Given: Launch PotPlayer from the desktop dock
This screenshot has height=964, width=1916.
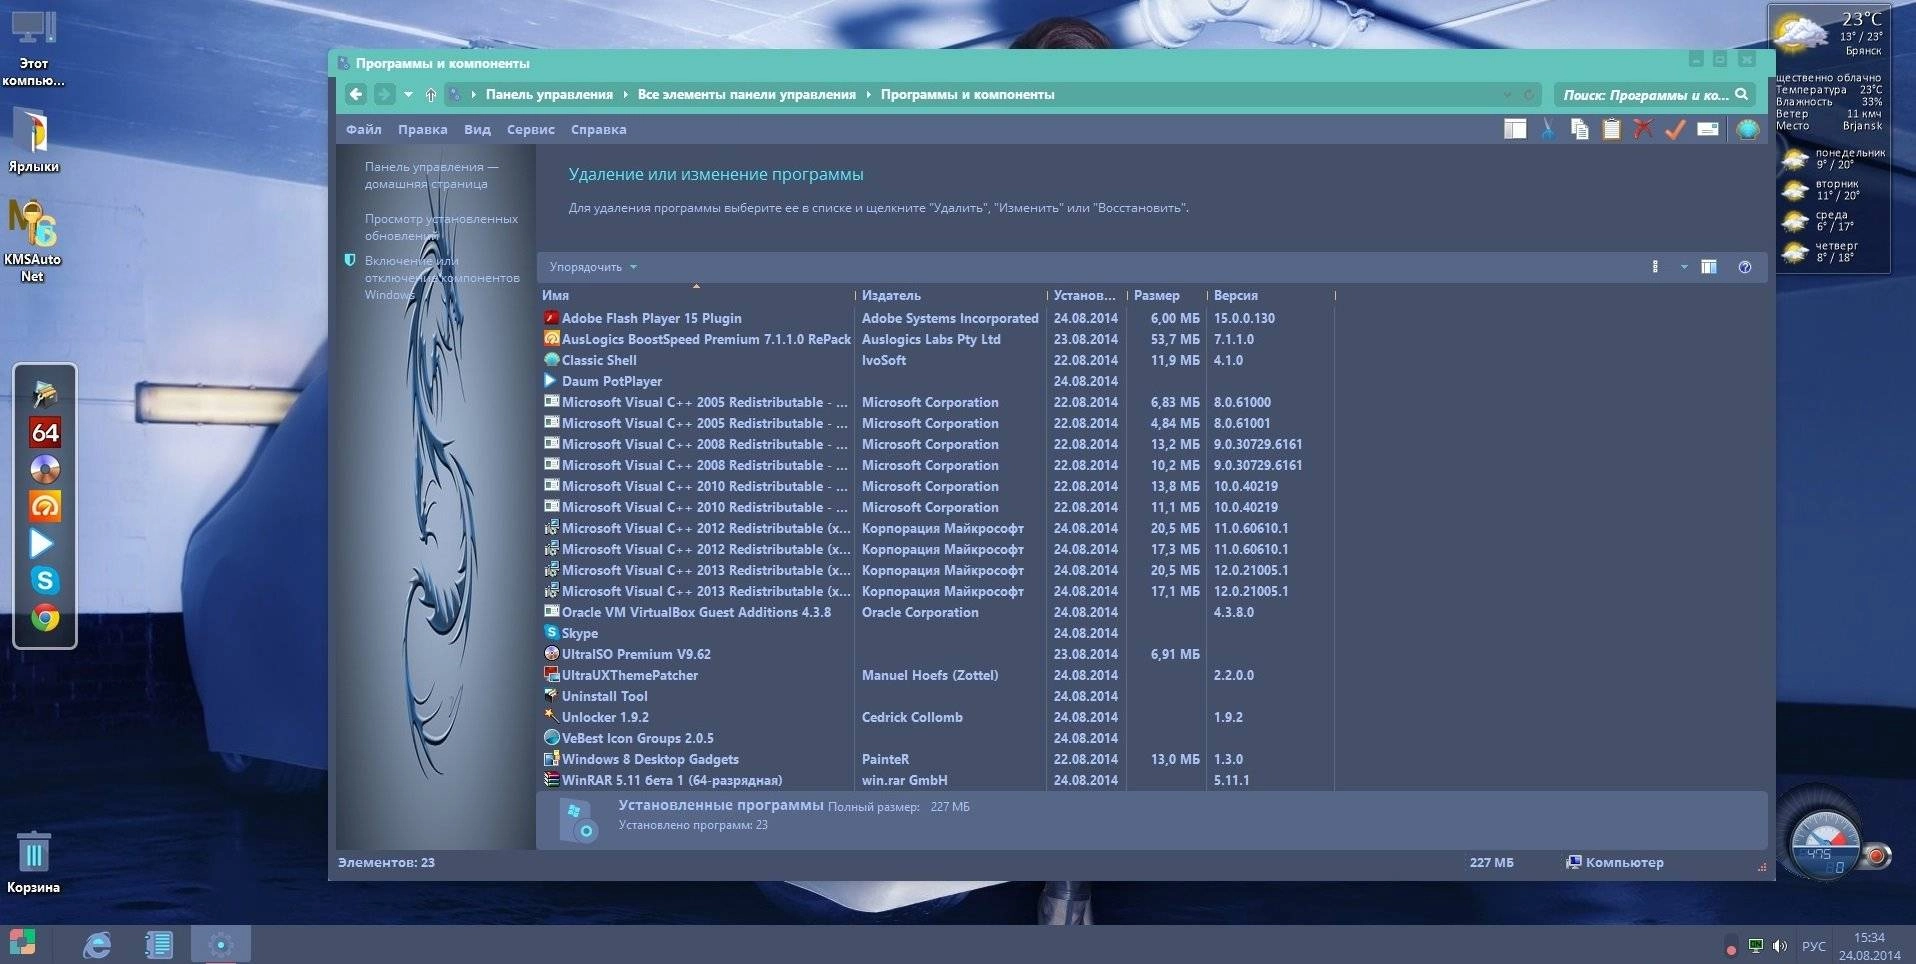Looking at the screenshot, I should (42, 543).
